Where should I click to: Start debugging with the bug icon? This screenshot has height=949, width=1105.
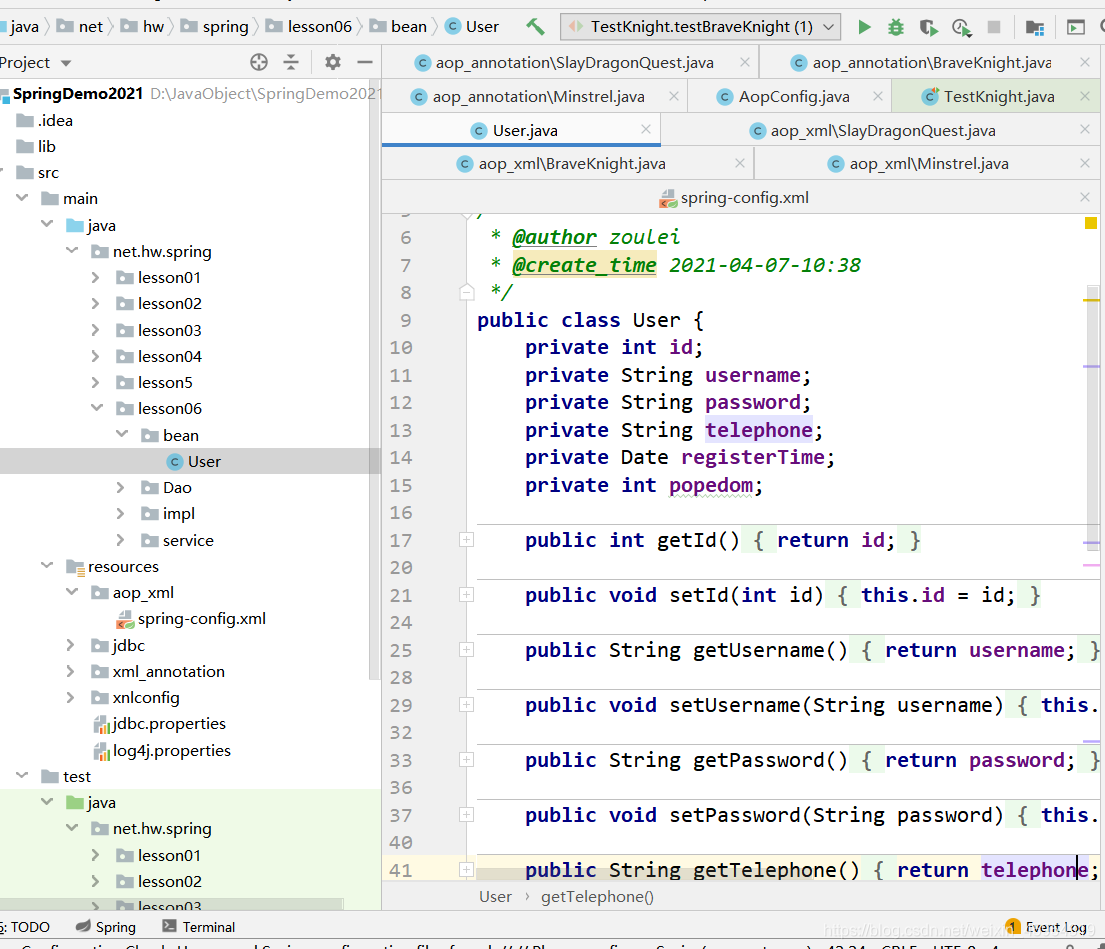(x=896, y=27)
